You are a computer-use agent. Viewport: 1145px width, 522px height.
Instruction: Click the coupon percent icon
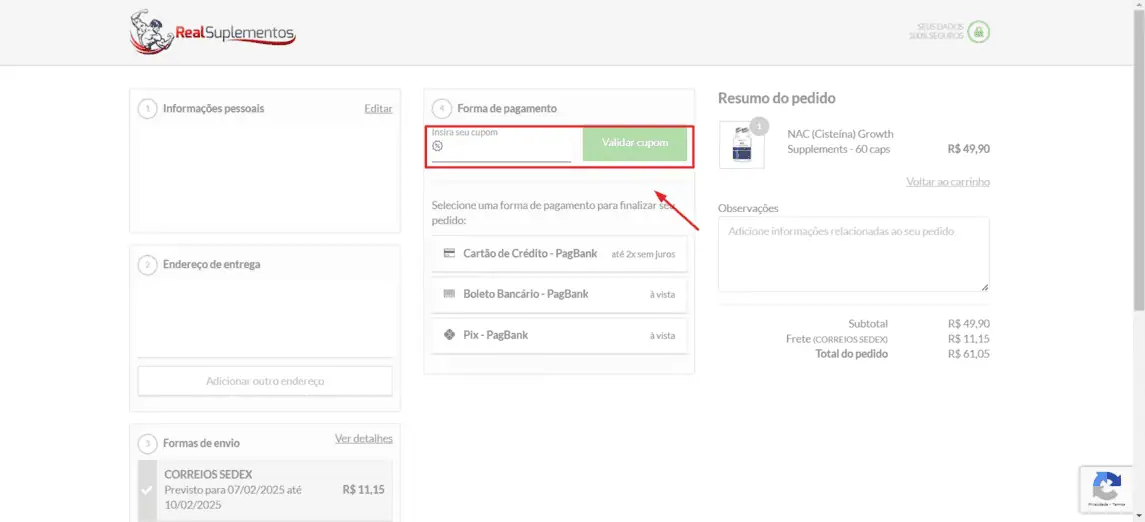pos(437,145)
